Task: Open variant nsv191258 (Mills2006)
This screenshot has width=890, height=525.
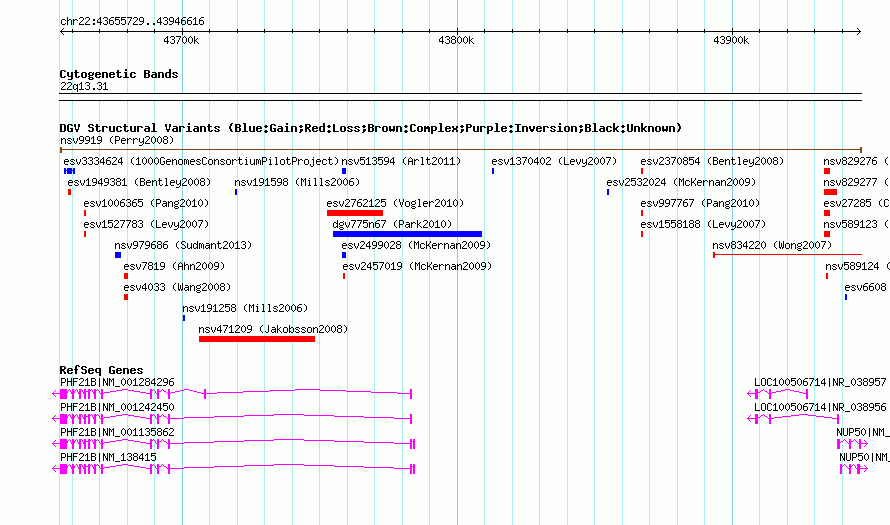Action: pyautogui.click(x=245, y=308)
